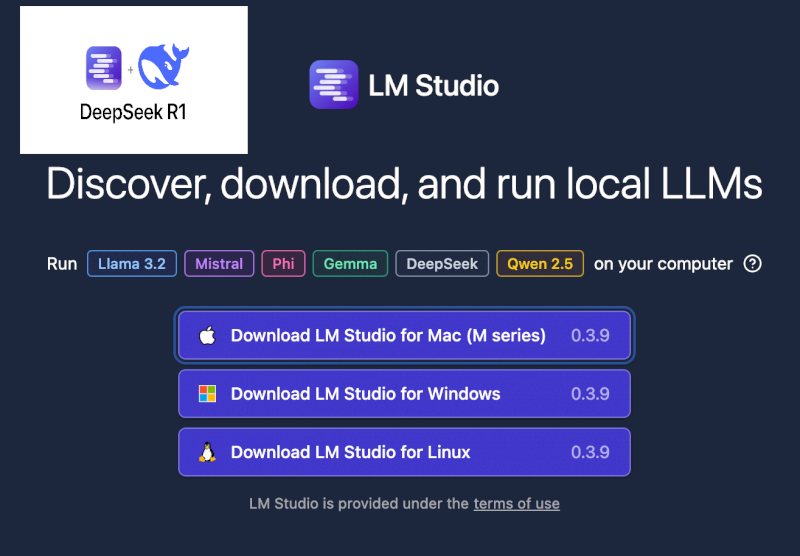This screenshot has width=800, height=556.
Task: Click the small LM Studio icon in the DeepSeek R1 banner
Action: [x=104, y=68]
